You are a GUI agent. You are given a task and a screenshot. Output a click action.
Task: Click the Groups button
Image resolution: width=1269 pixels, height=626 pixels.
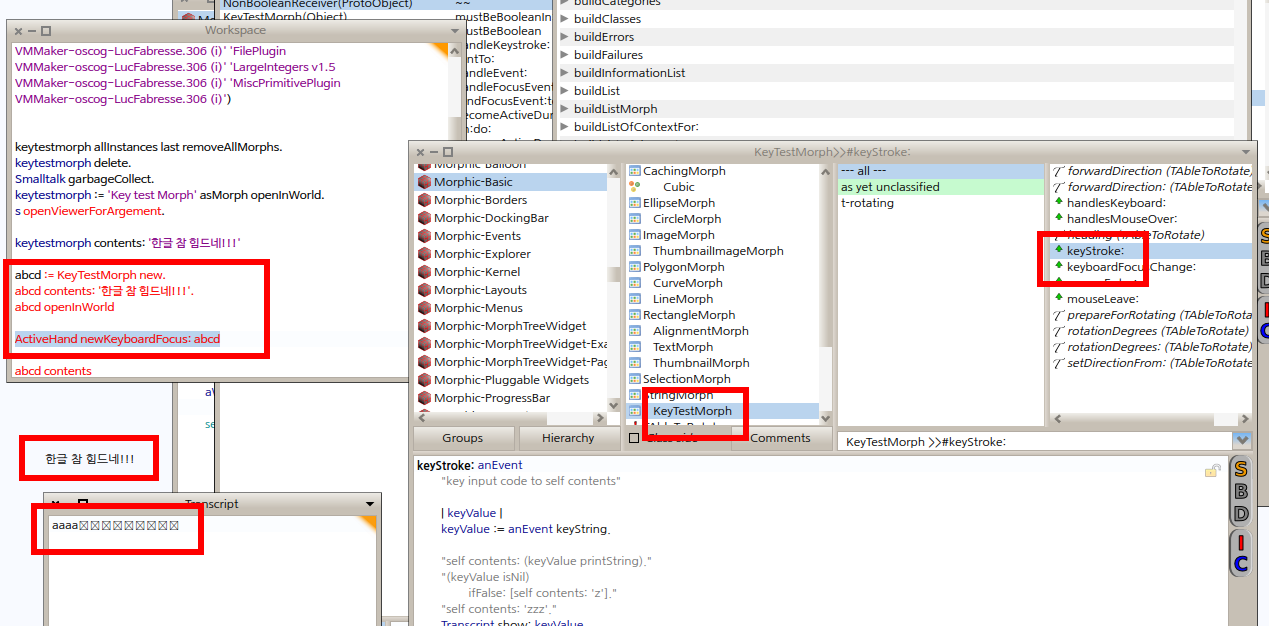tap(463, 438)
